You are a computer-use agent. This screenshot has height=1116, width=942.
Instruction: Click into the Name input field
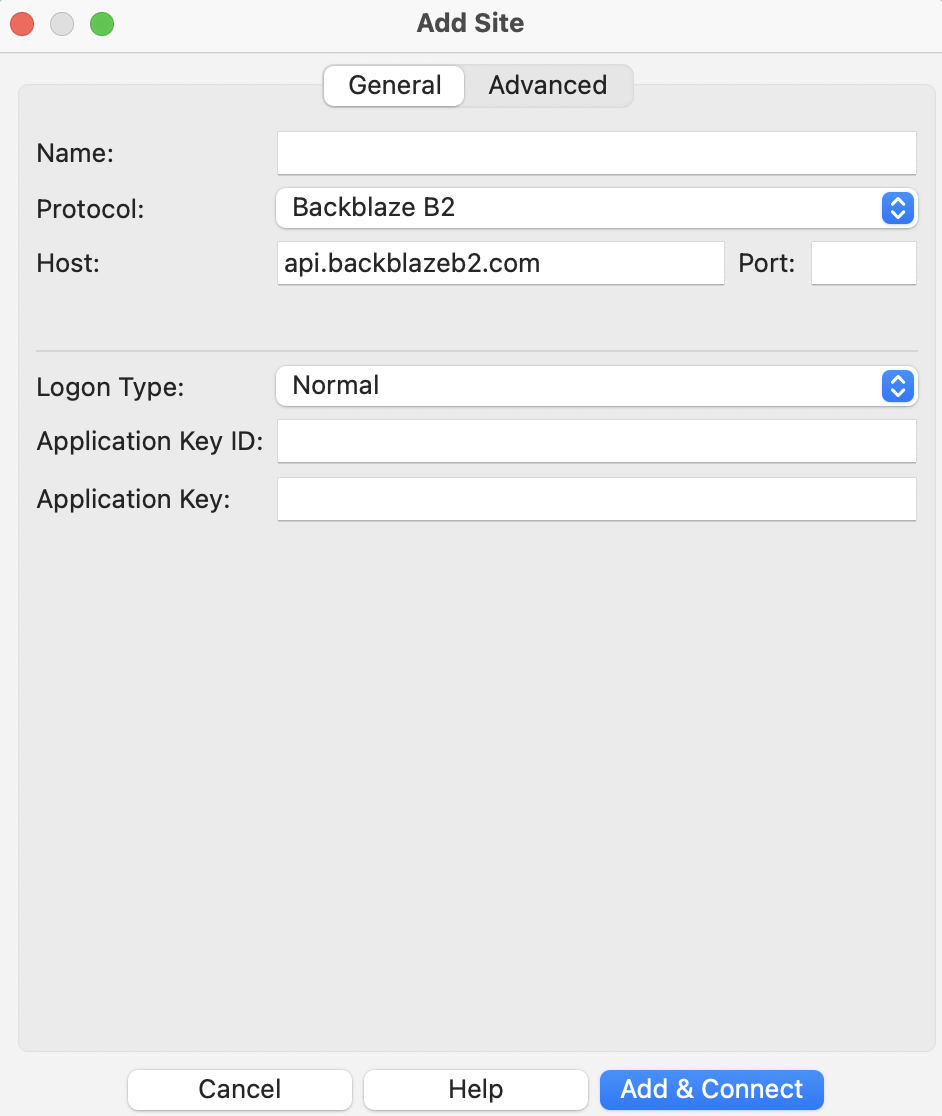(596, 153)
